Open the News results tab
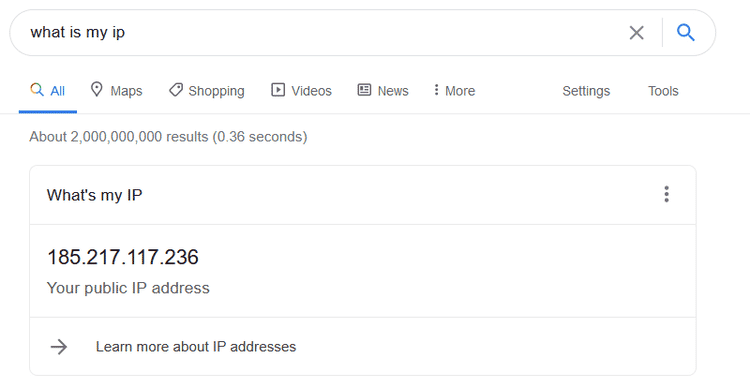The height and width of the screenshot is (386, 750). point(383,90)
